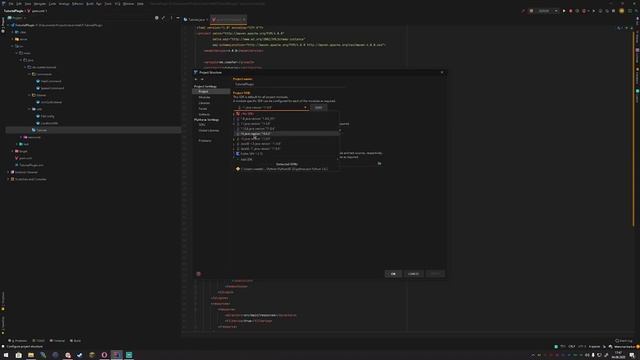This screenshot has height=360, width=640.
Task: Expand External Libraries in project tree
Action: point(9,172)
